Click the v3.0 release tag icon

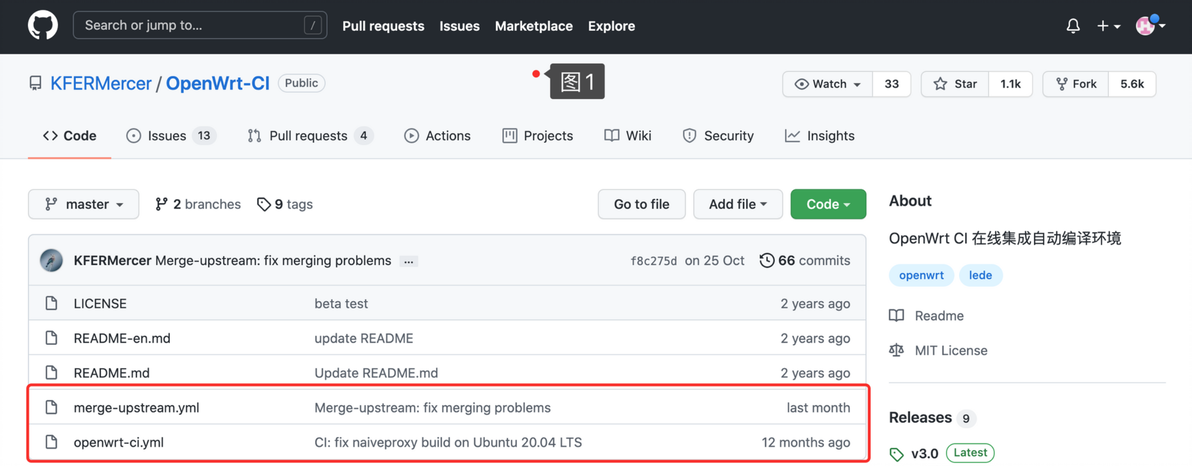tap(896, 454)
